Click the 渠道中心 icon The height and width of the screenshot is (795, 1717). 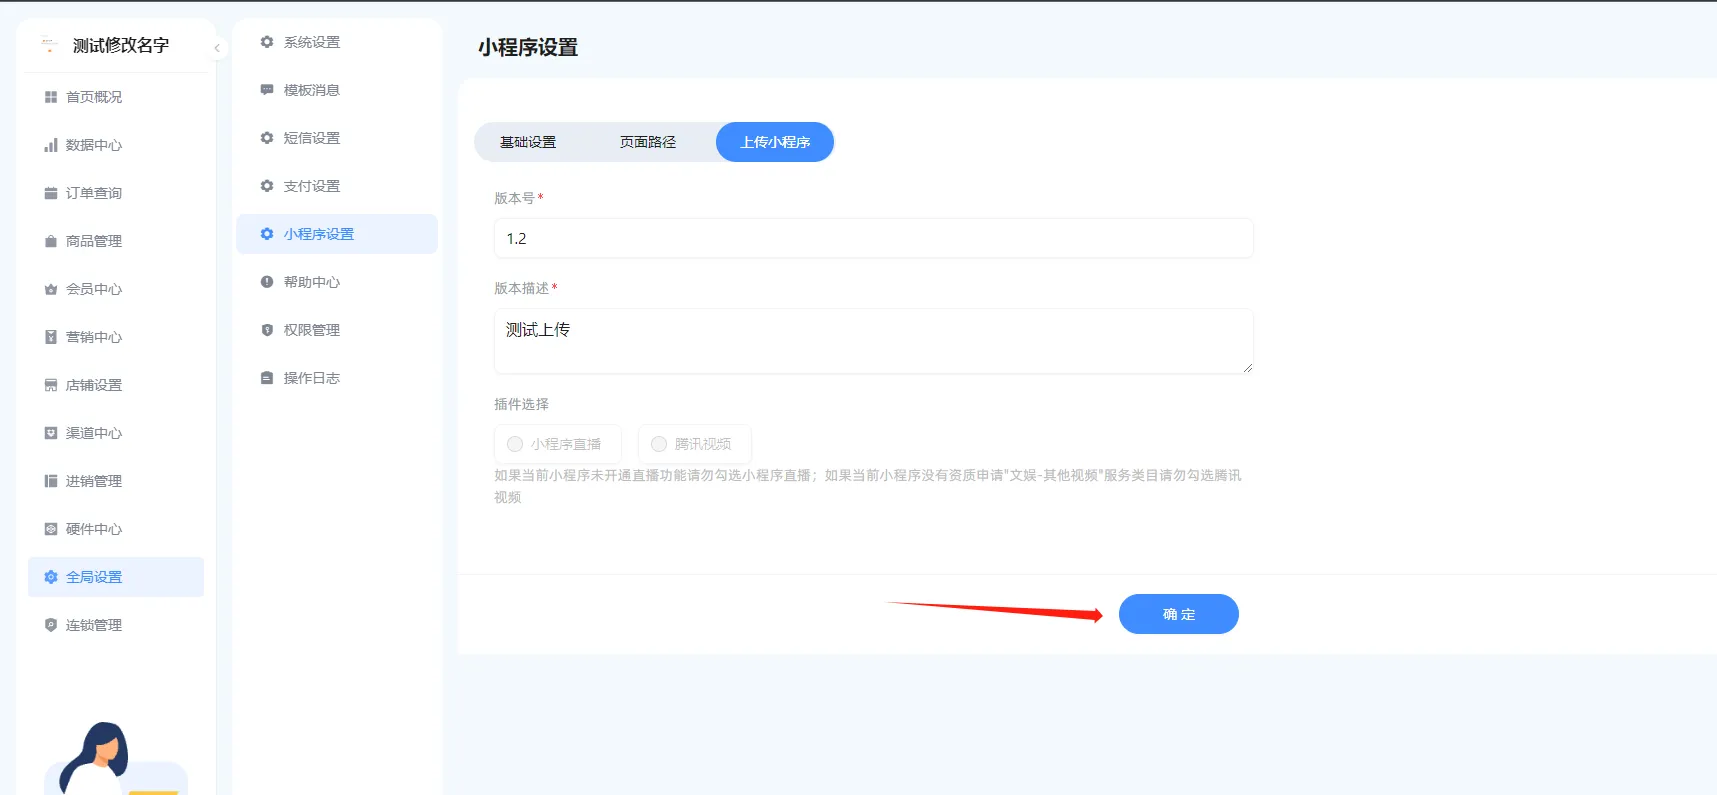click(51, 433)
